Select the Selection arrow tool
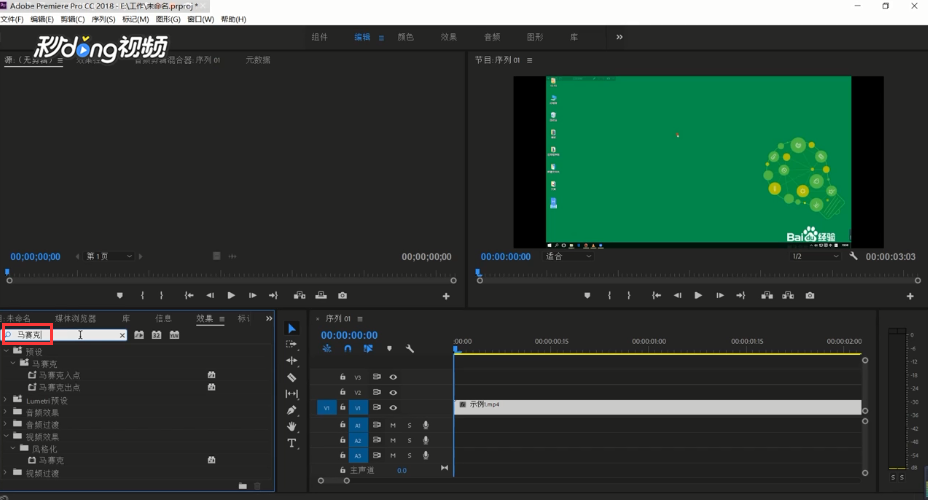Image resolution: width=928 pixels, height=500 pixels. [x=292, y=328]
